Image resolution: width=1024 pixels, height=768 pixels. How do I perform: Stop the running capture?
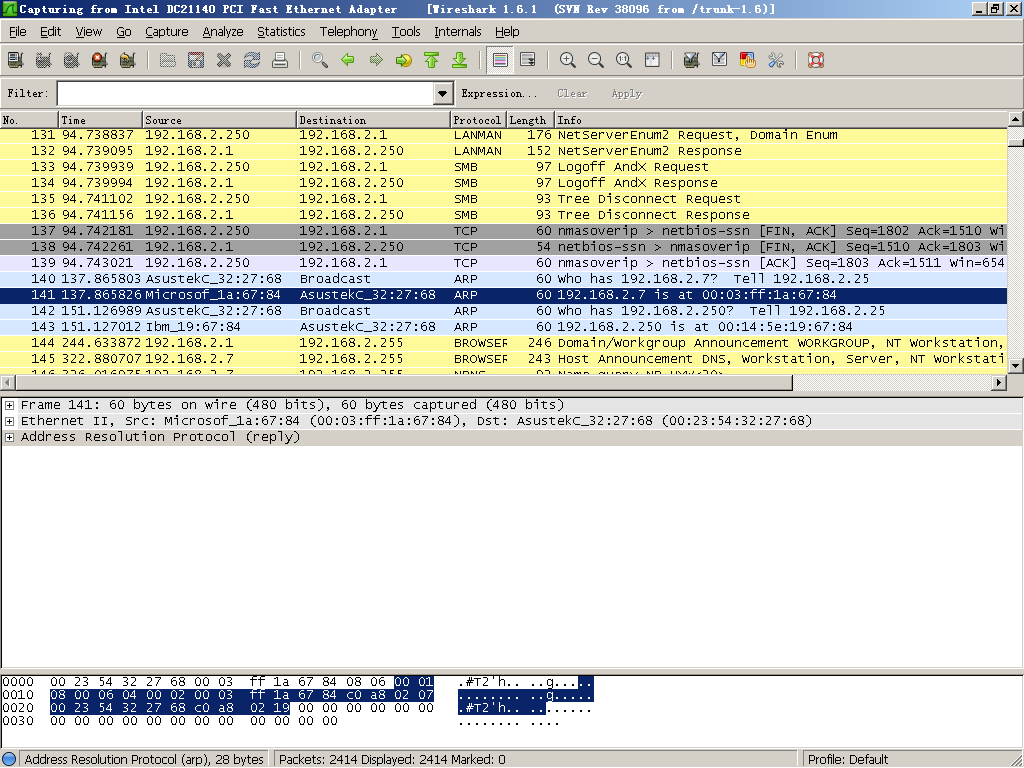tap(100, 61)
